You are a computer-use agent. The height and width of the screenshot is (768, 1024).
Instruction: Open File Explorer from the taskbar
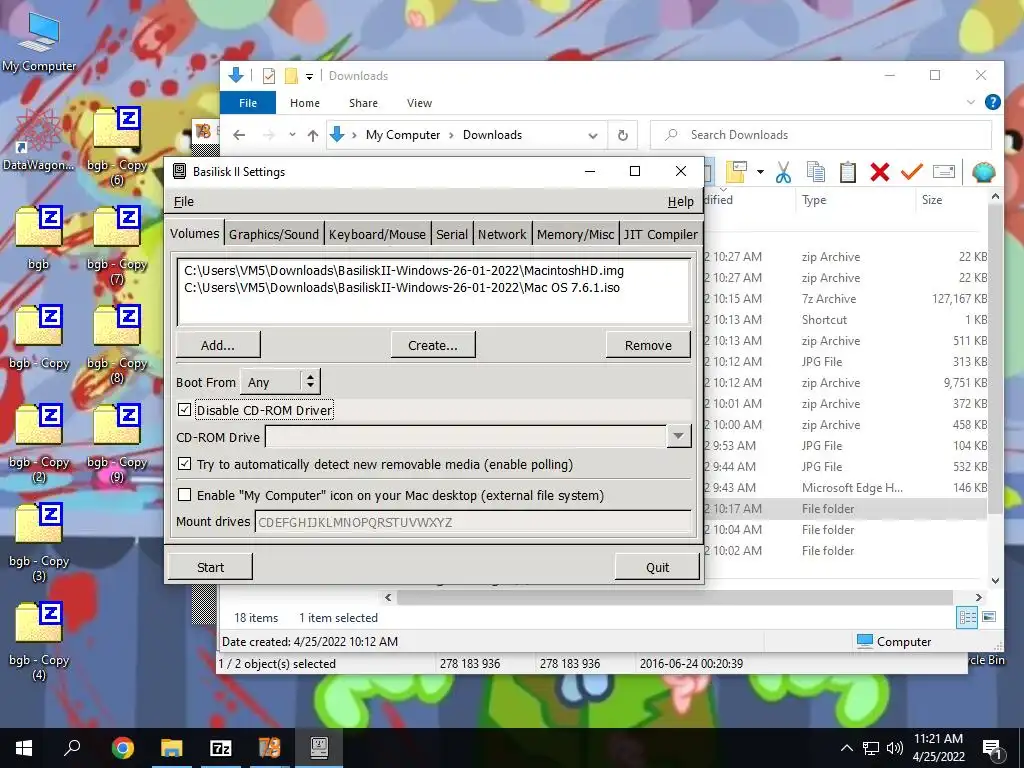pos(172,748)
